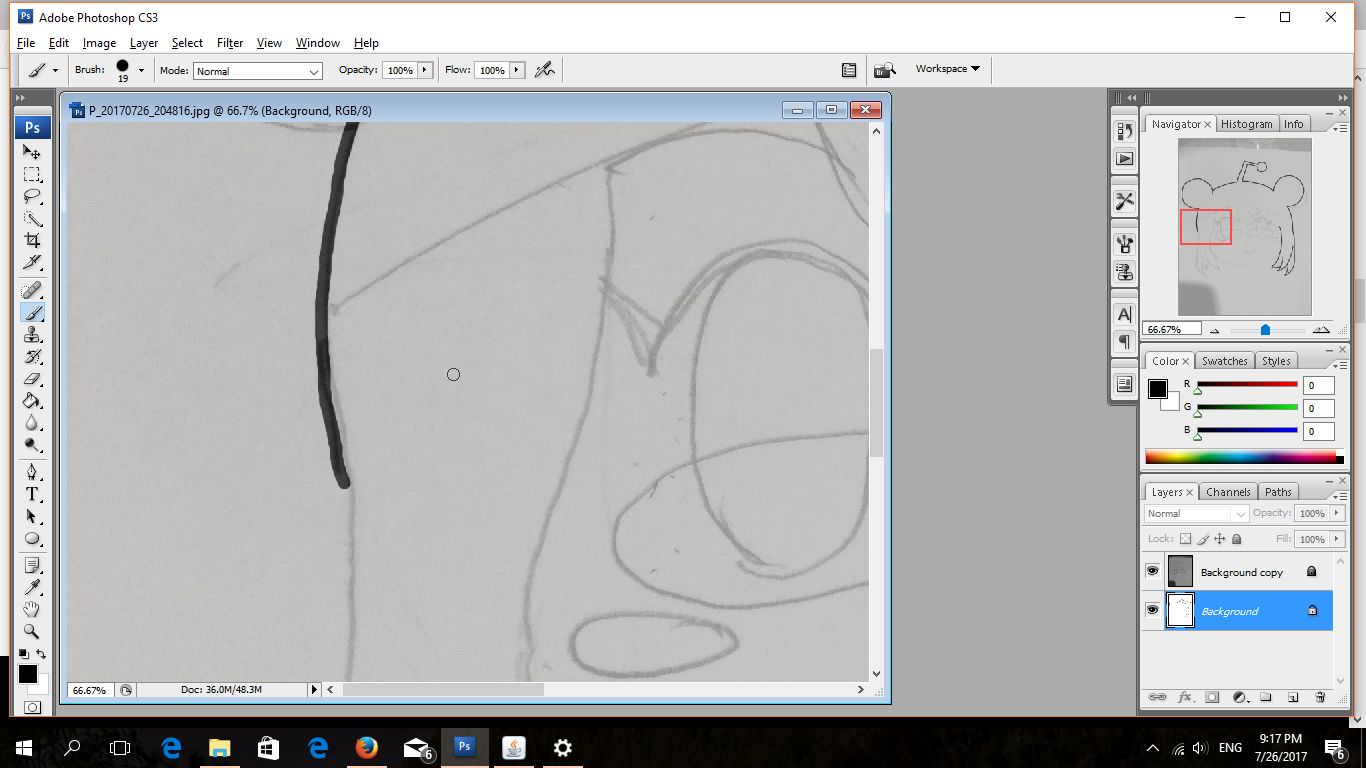Toggle lock image pixels
Screen dimensions: 1366x768
point(1203,539)
